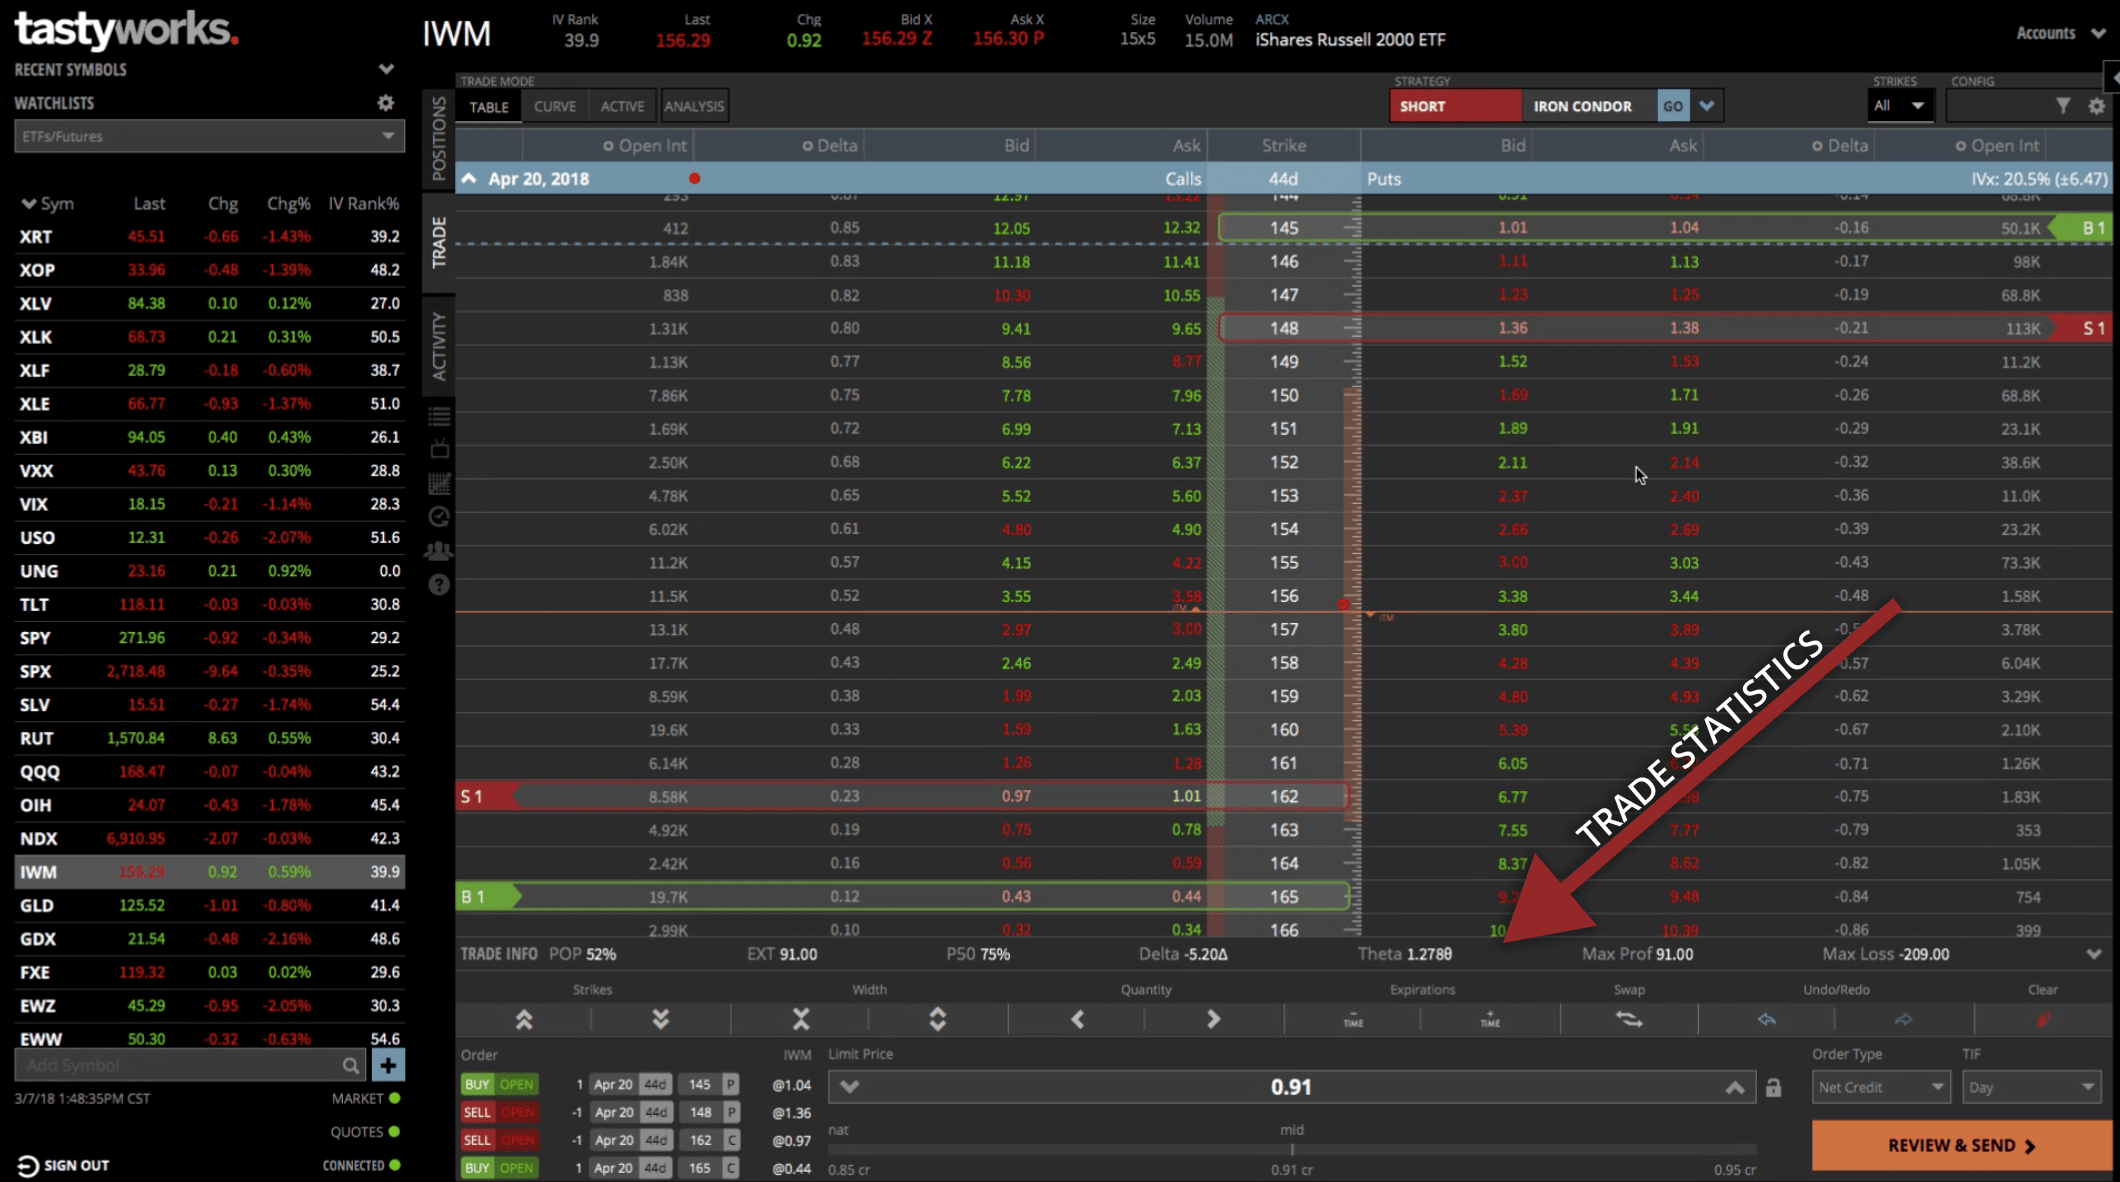Open the Net Credit order type dropdown
Image resolution: width=2120 pixels, height=1182 pixels.
click(1881, 1087)
